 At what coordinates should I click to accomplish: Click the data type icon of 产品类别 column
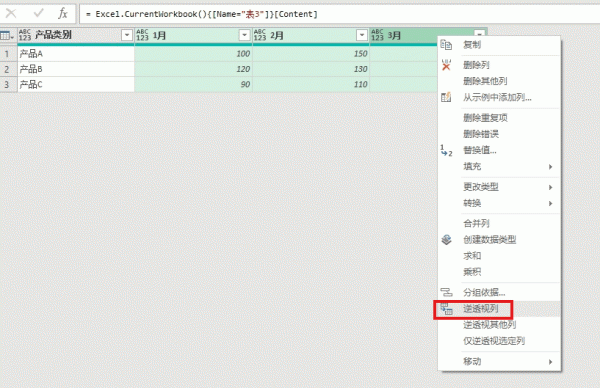(25, 35)
